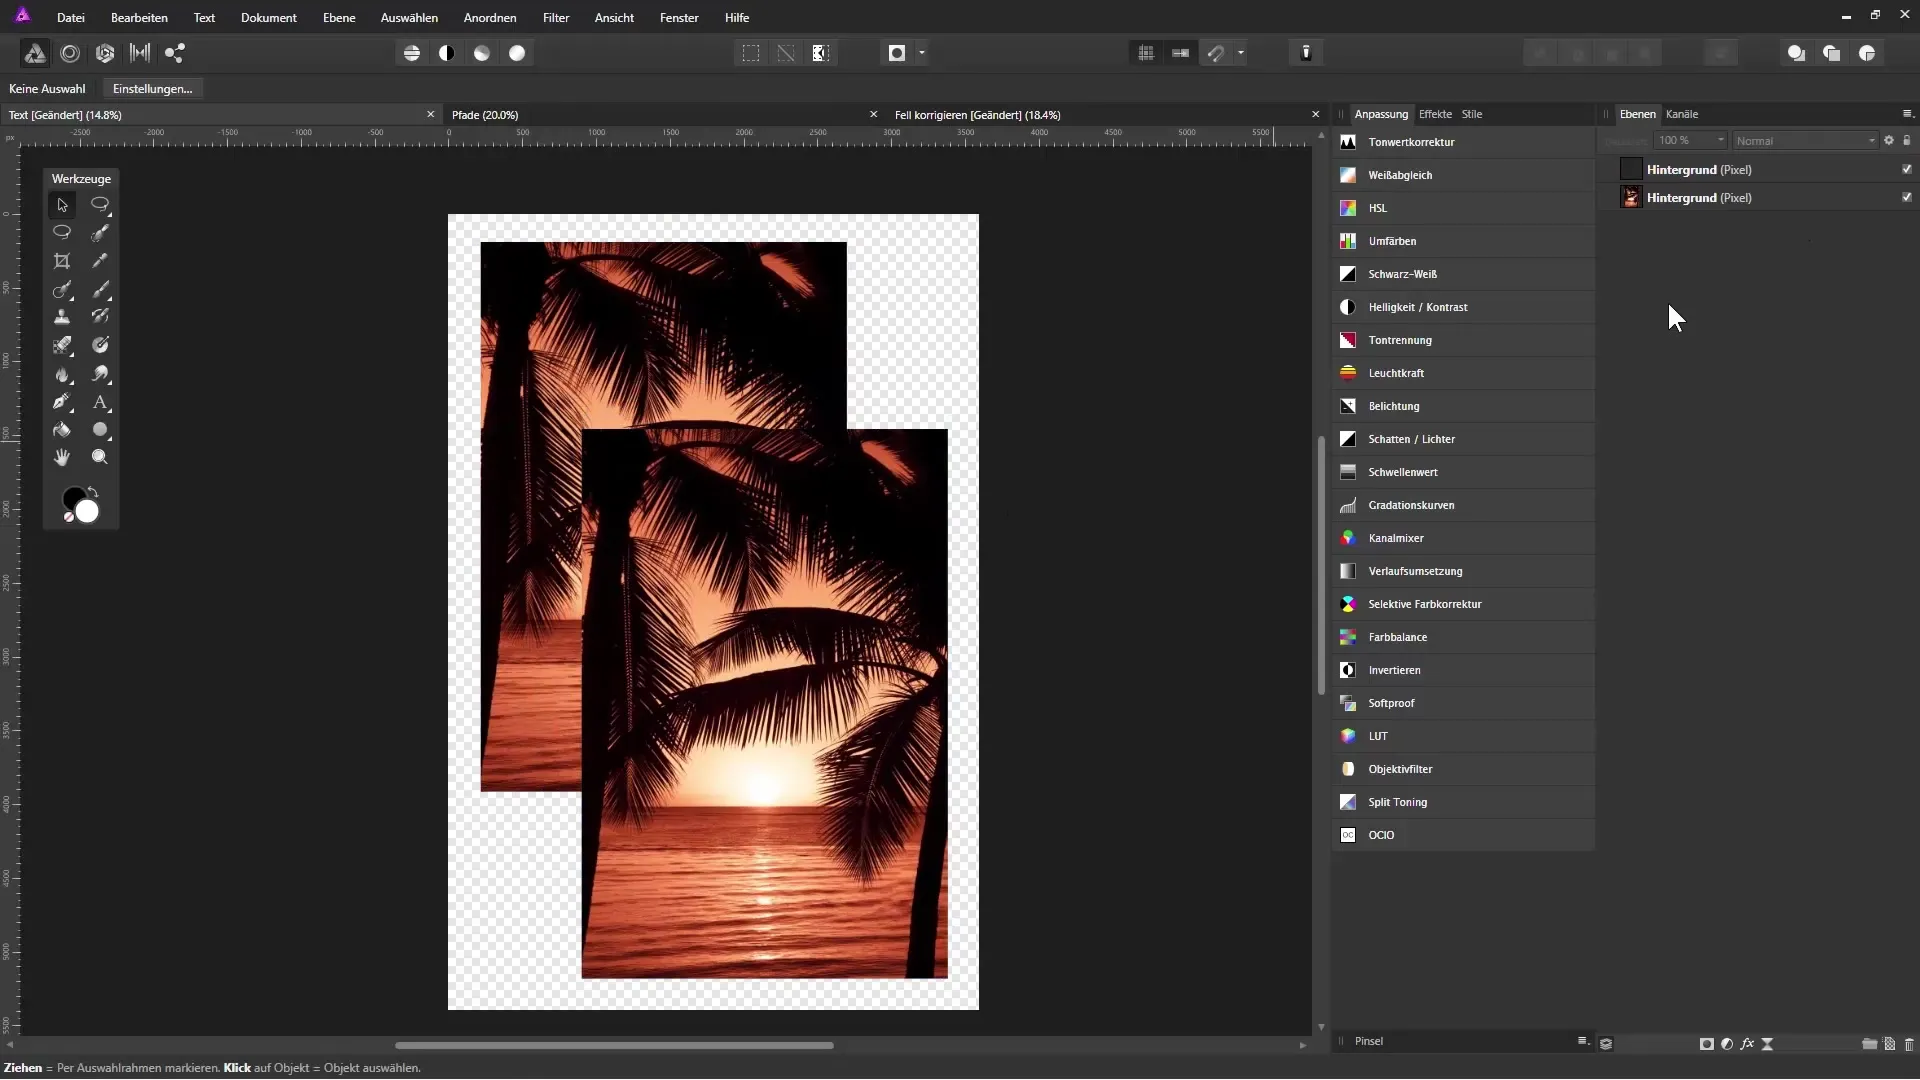Add a Tonwertkorrektur adjustment
The image size is (1920, 1080).
(x=1462, y=142)
